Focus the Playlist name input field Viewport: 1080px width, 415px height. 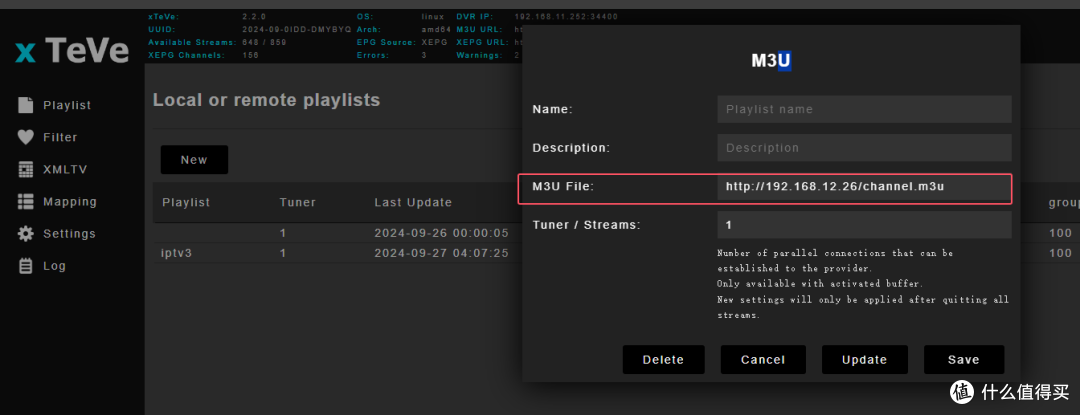click(x=864, y=109)
